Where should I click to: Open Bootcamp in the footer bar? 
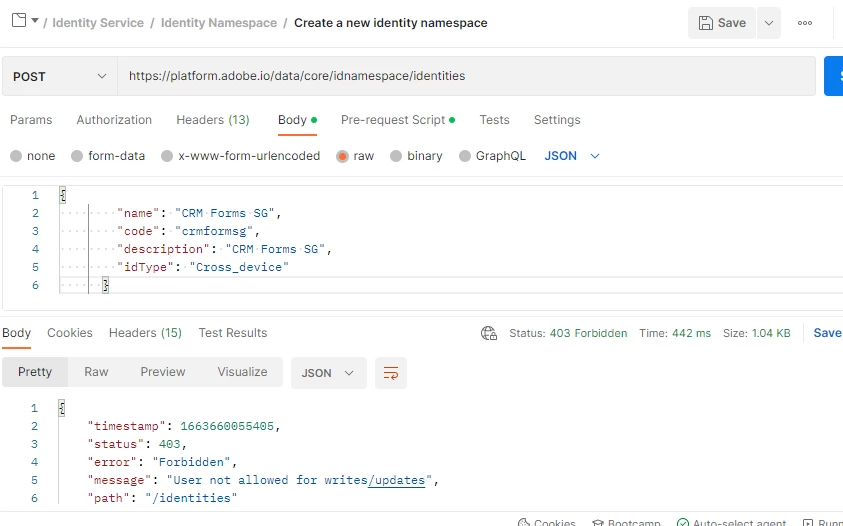[625, 522]
